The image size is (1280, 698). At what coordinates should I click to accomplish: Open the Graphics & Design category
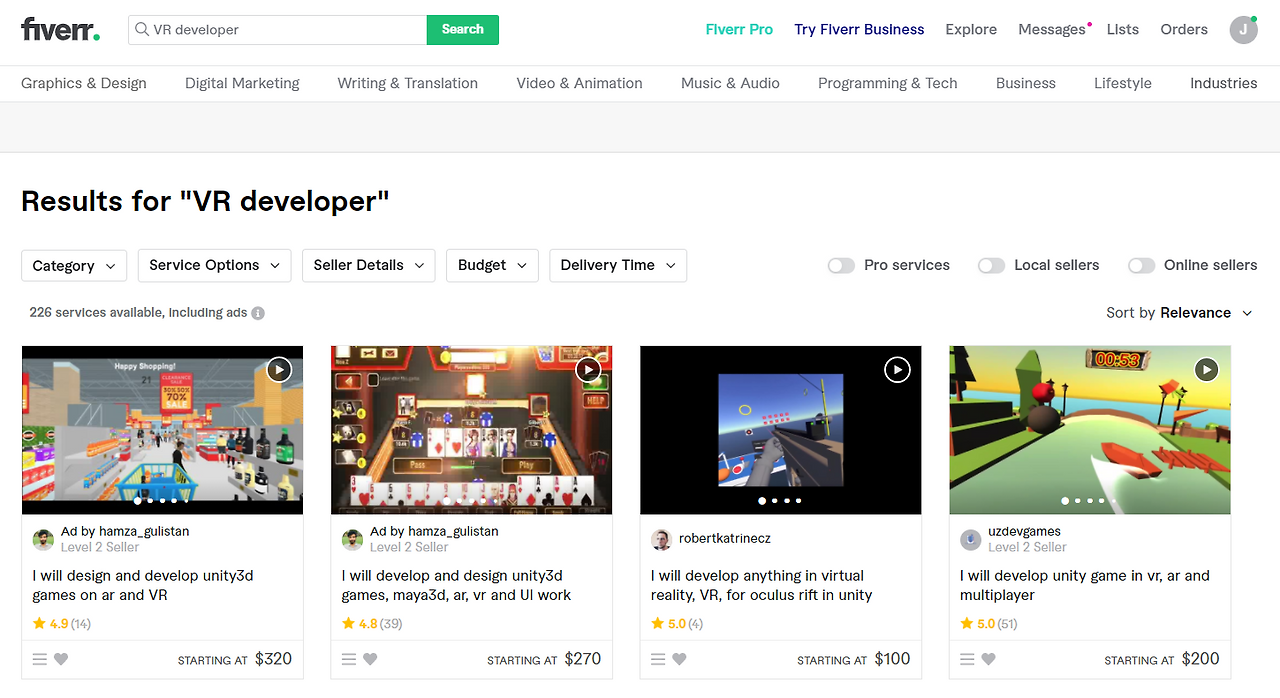[x=83, y=83]
